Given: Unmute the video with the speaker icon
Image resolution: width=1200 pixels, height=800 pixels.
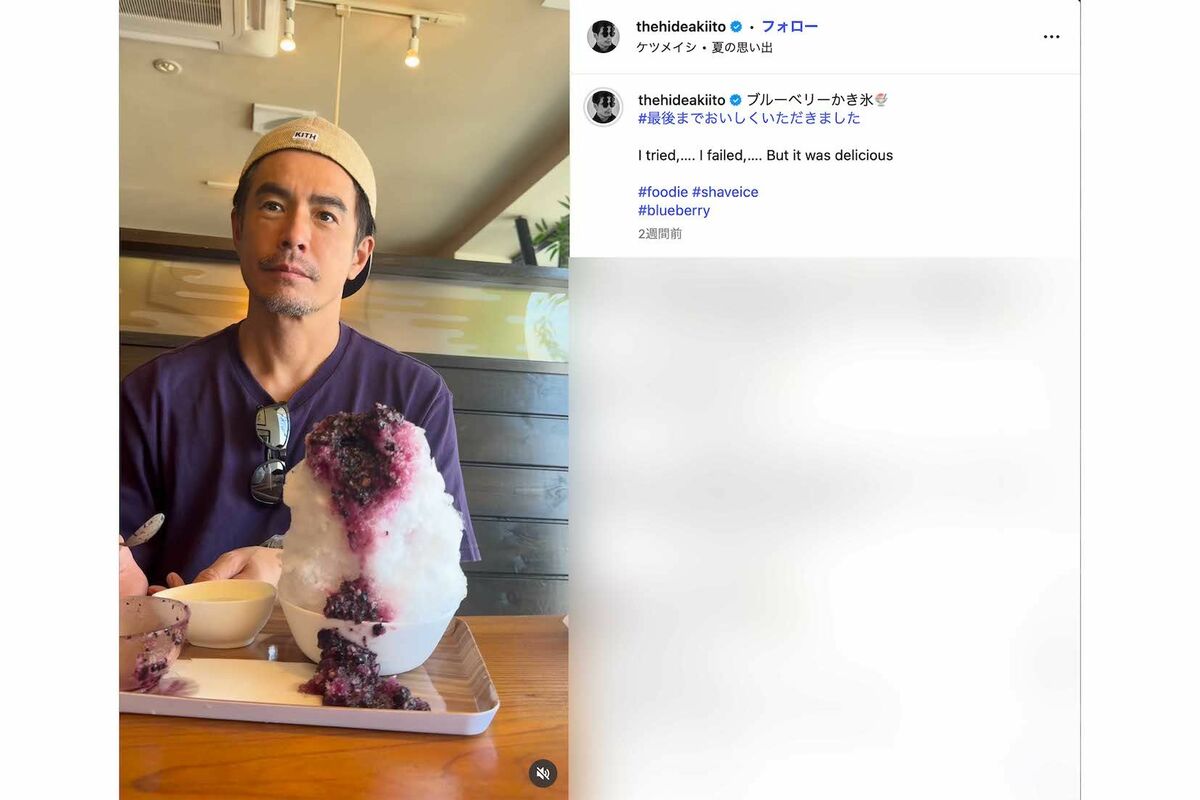Looking at the screenshot, I should (543, 773).
